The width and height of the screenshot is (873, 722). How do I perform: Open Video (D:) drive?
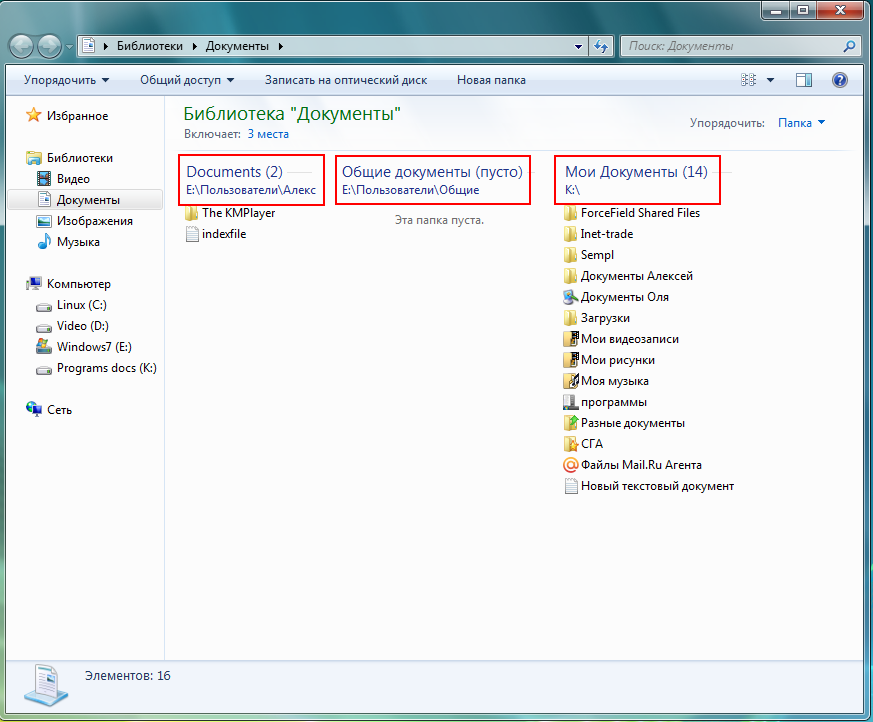[72, 326]
